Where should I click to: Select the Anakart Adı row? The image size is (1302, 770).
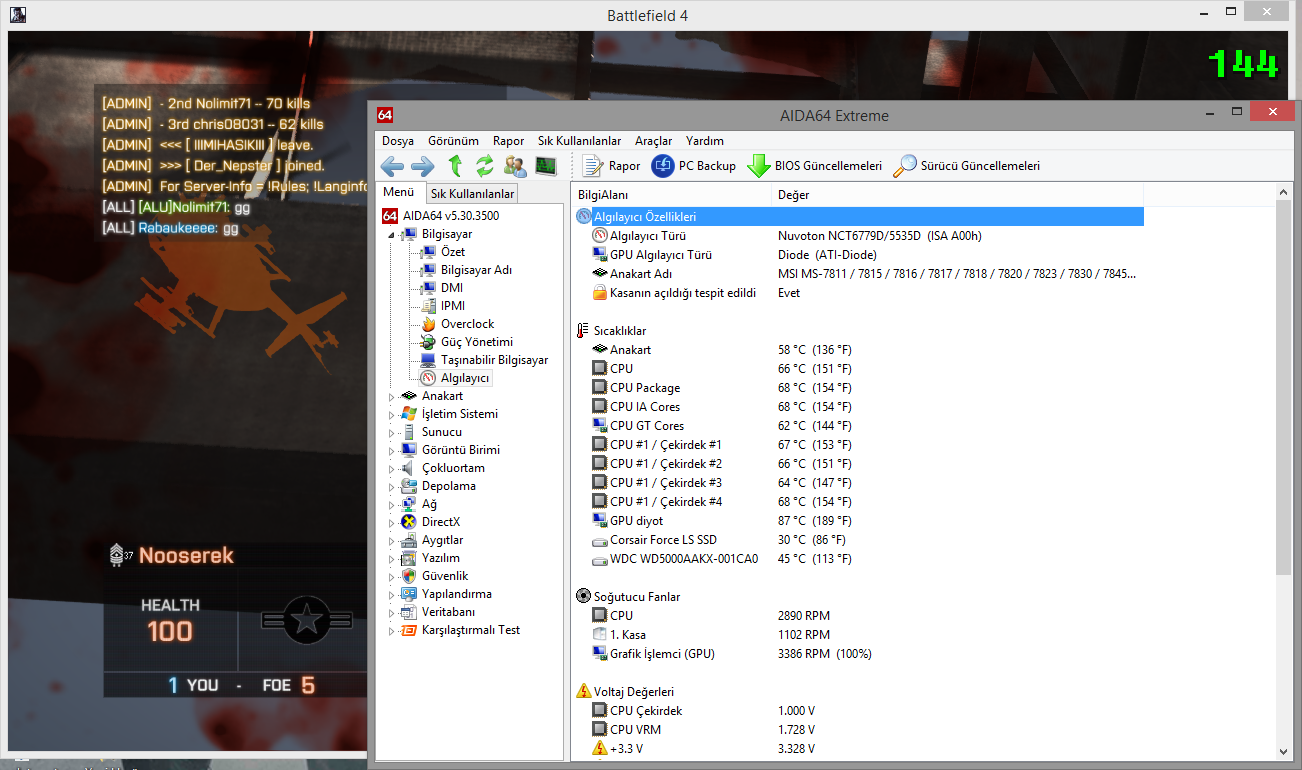click(860, 274)
